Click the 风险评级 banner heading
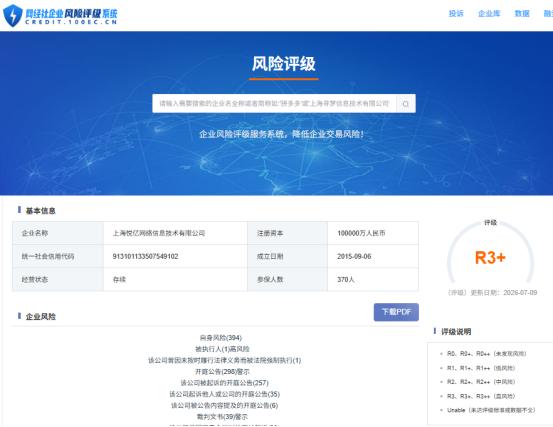553x427 pixels. 284,64
